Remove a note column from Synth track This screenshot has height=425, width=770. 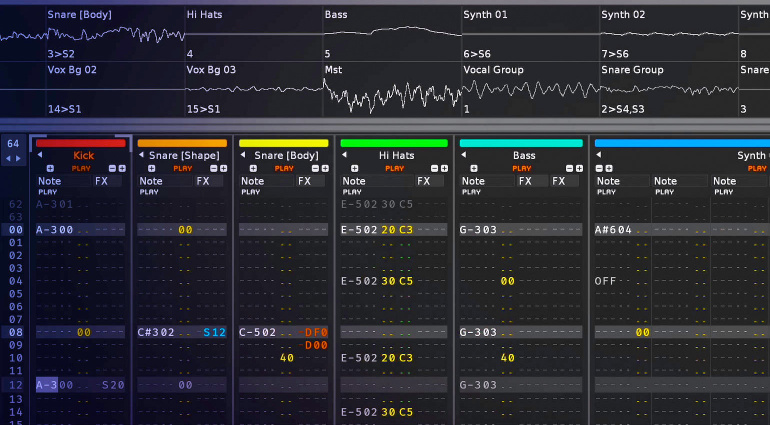pos(600,168)
